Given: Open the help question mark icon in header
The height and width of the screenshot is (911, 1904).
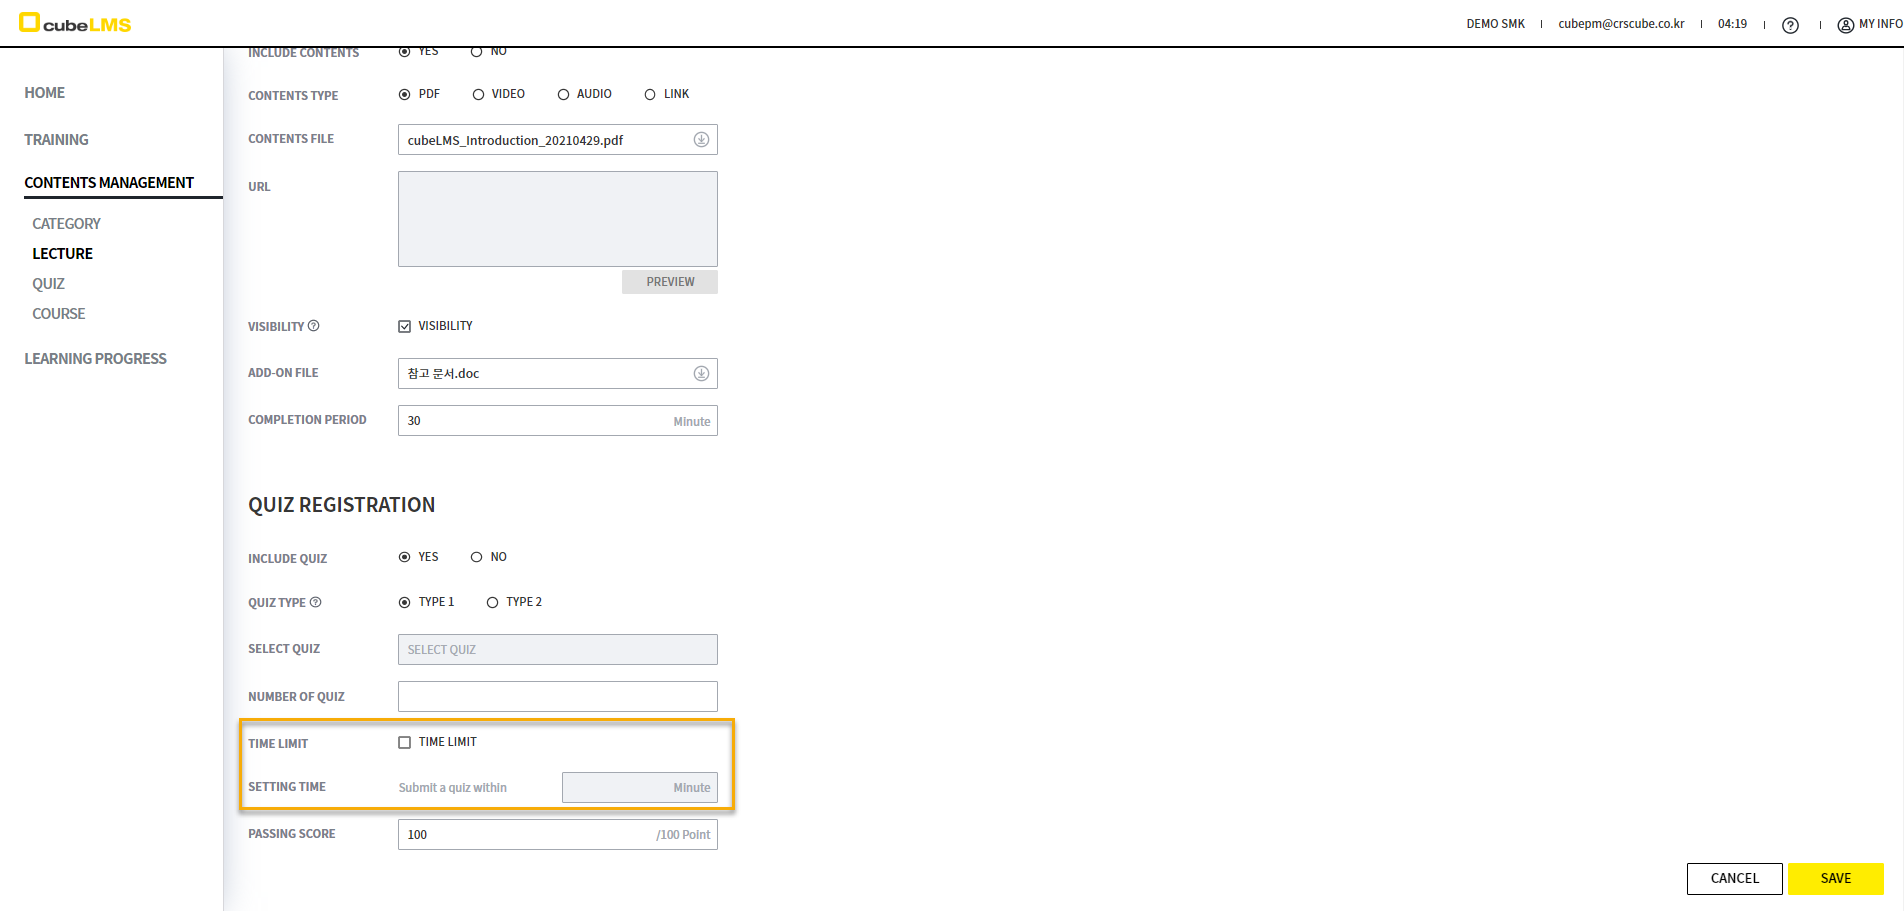Looking at the screenshot, I should [x=1790, y=25].
